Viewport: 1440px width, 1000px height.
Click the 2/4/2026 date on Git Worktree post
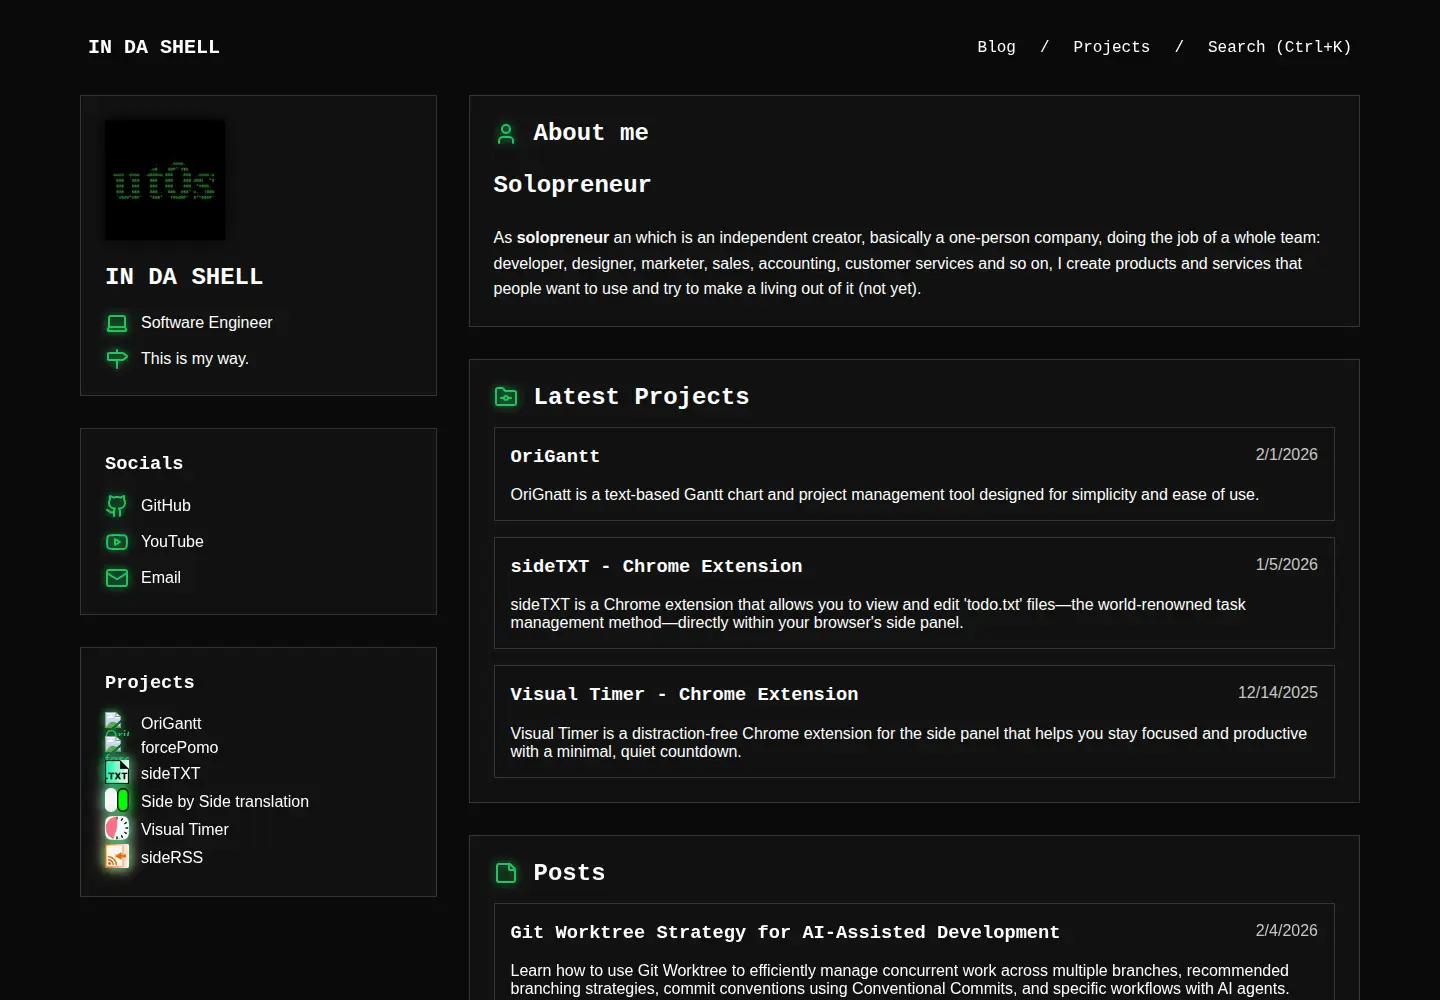pos(1286,930)
